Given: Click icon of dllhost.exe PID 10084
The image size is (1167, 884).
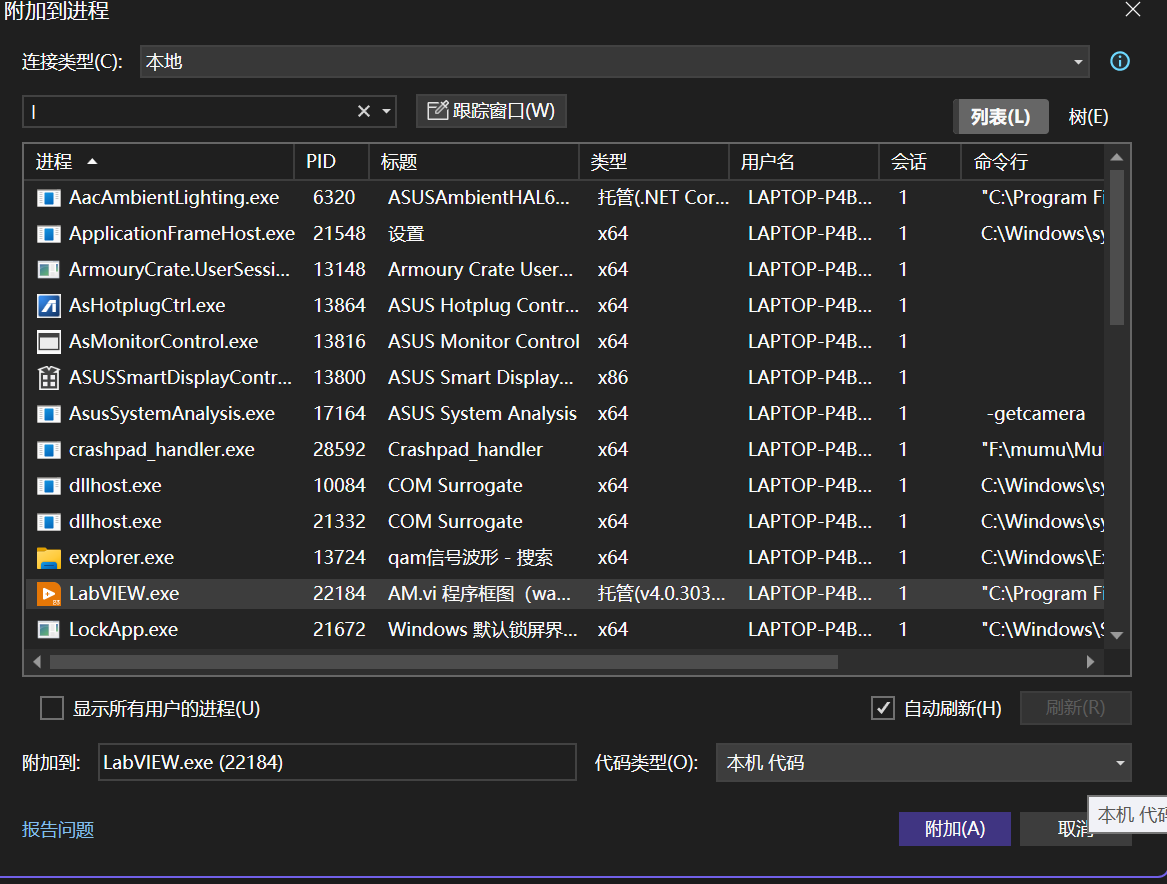Looking at the screenshot, I should 48,486.
